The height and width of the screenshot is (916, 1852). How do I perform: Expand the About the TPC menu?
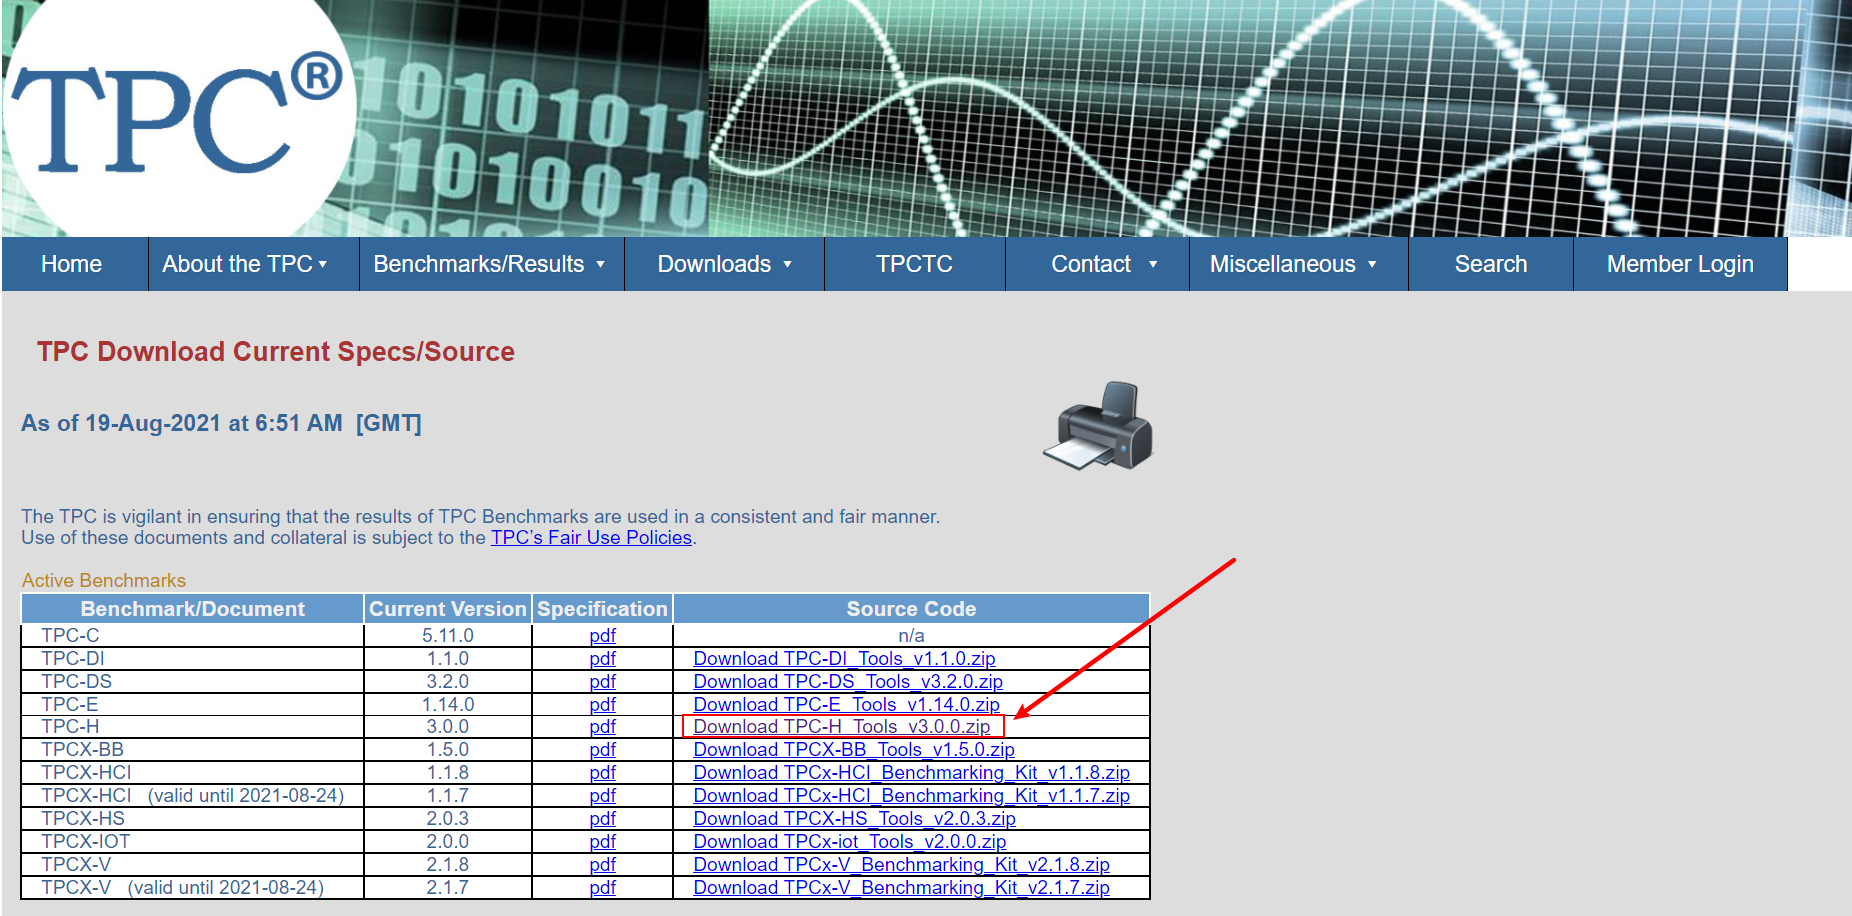click(245, 264)
